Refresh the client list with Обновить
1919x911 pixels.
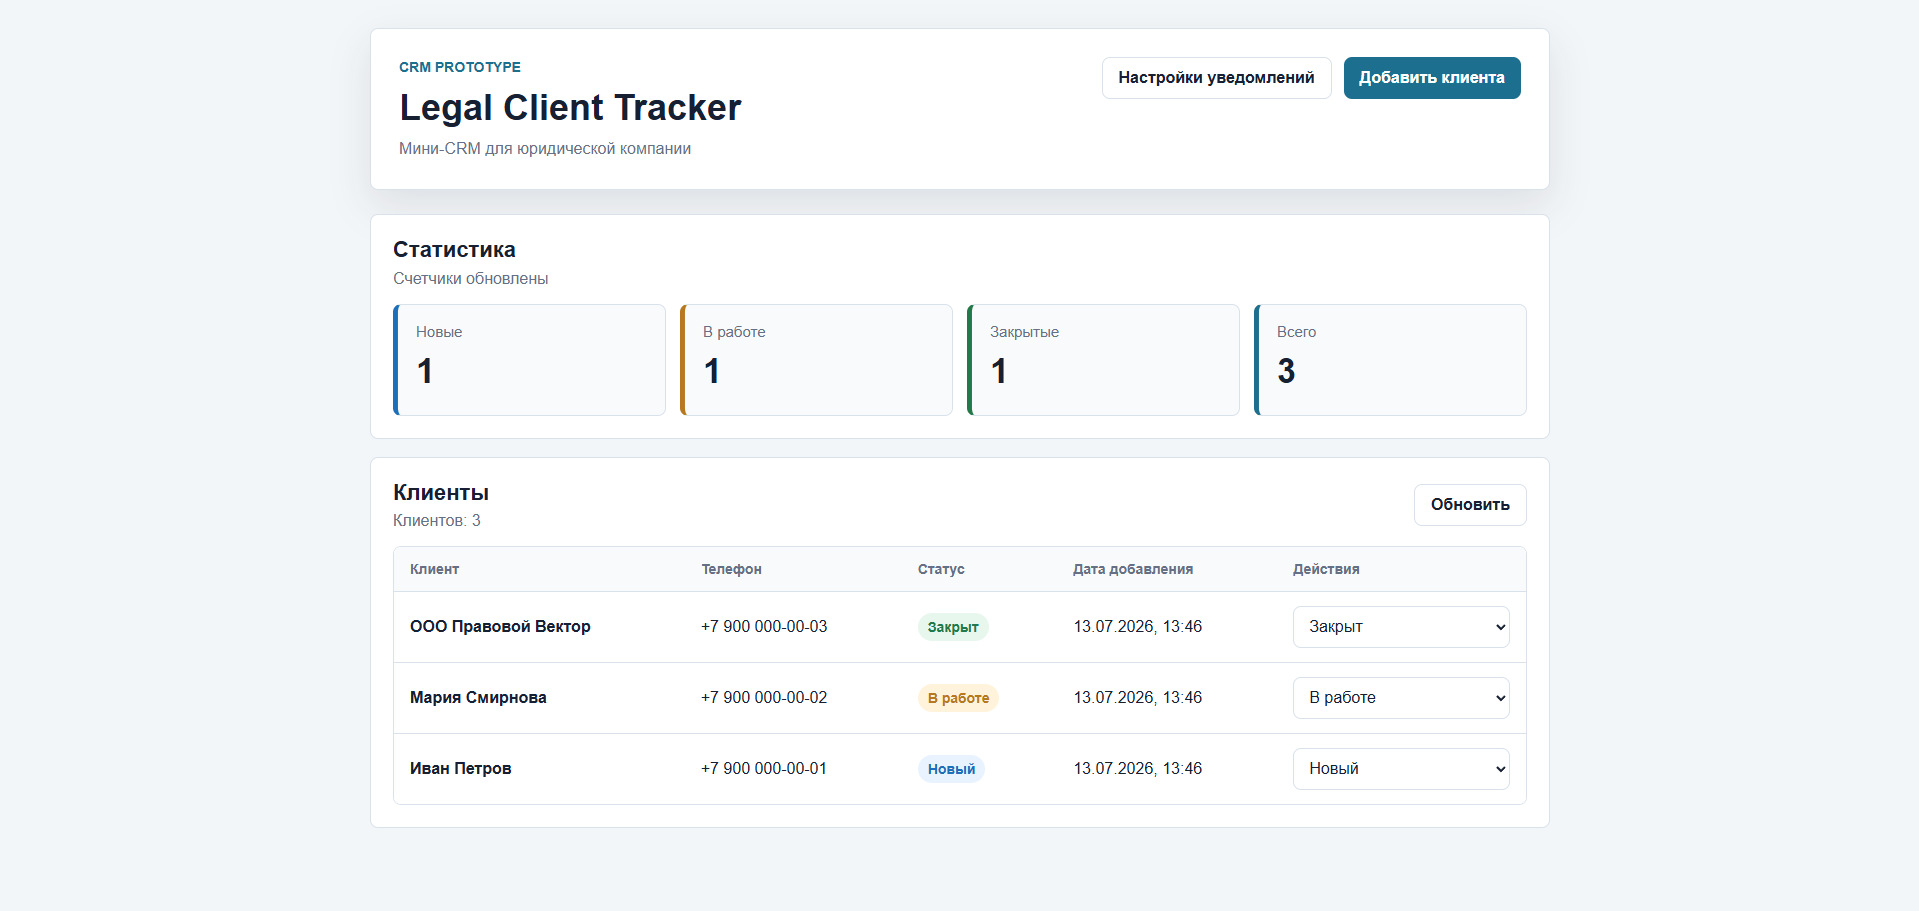(1469, 505)
